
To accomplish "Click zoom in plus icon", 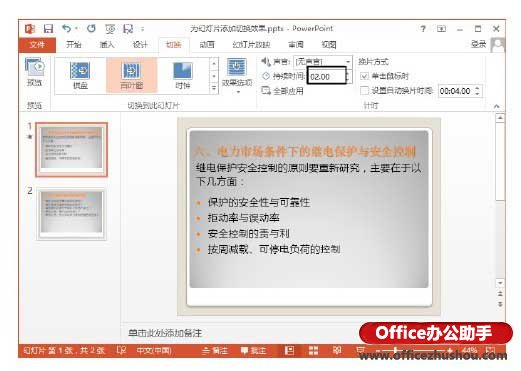I will point(450,351).
